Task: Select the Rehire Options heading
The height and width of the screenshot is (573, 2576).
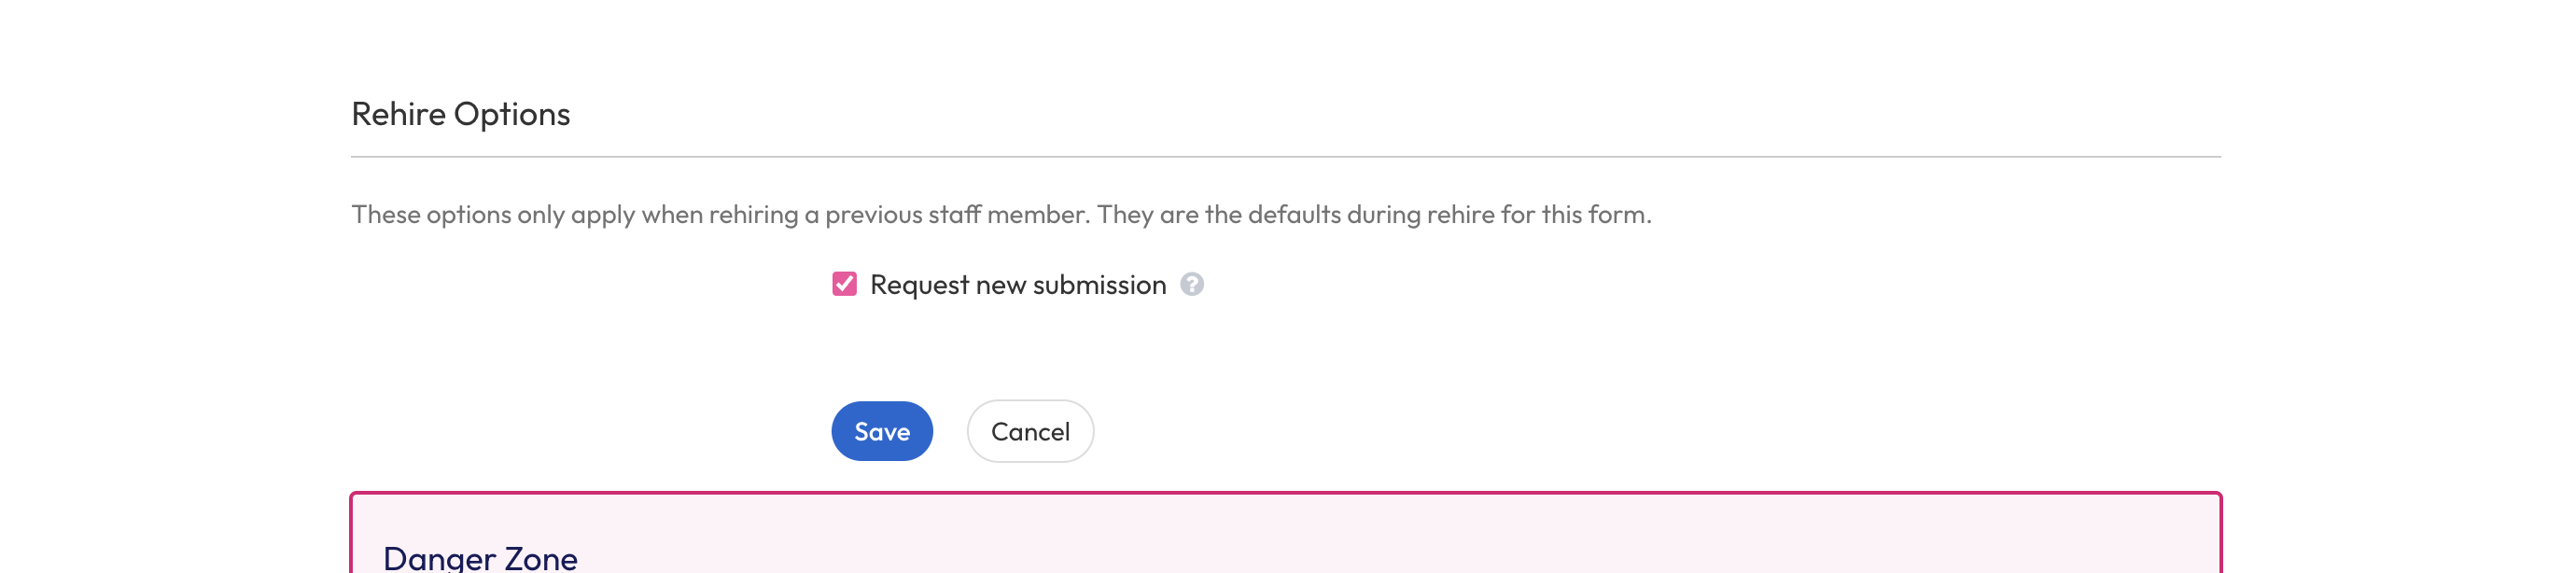Action: 460,113
